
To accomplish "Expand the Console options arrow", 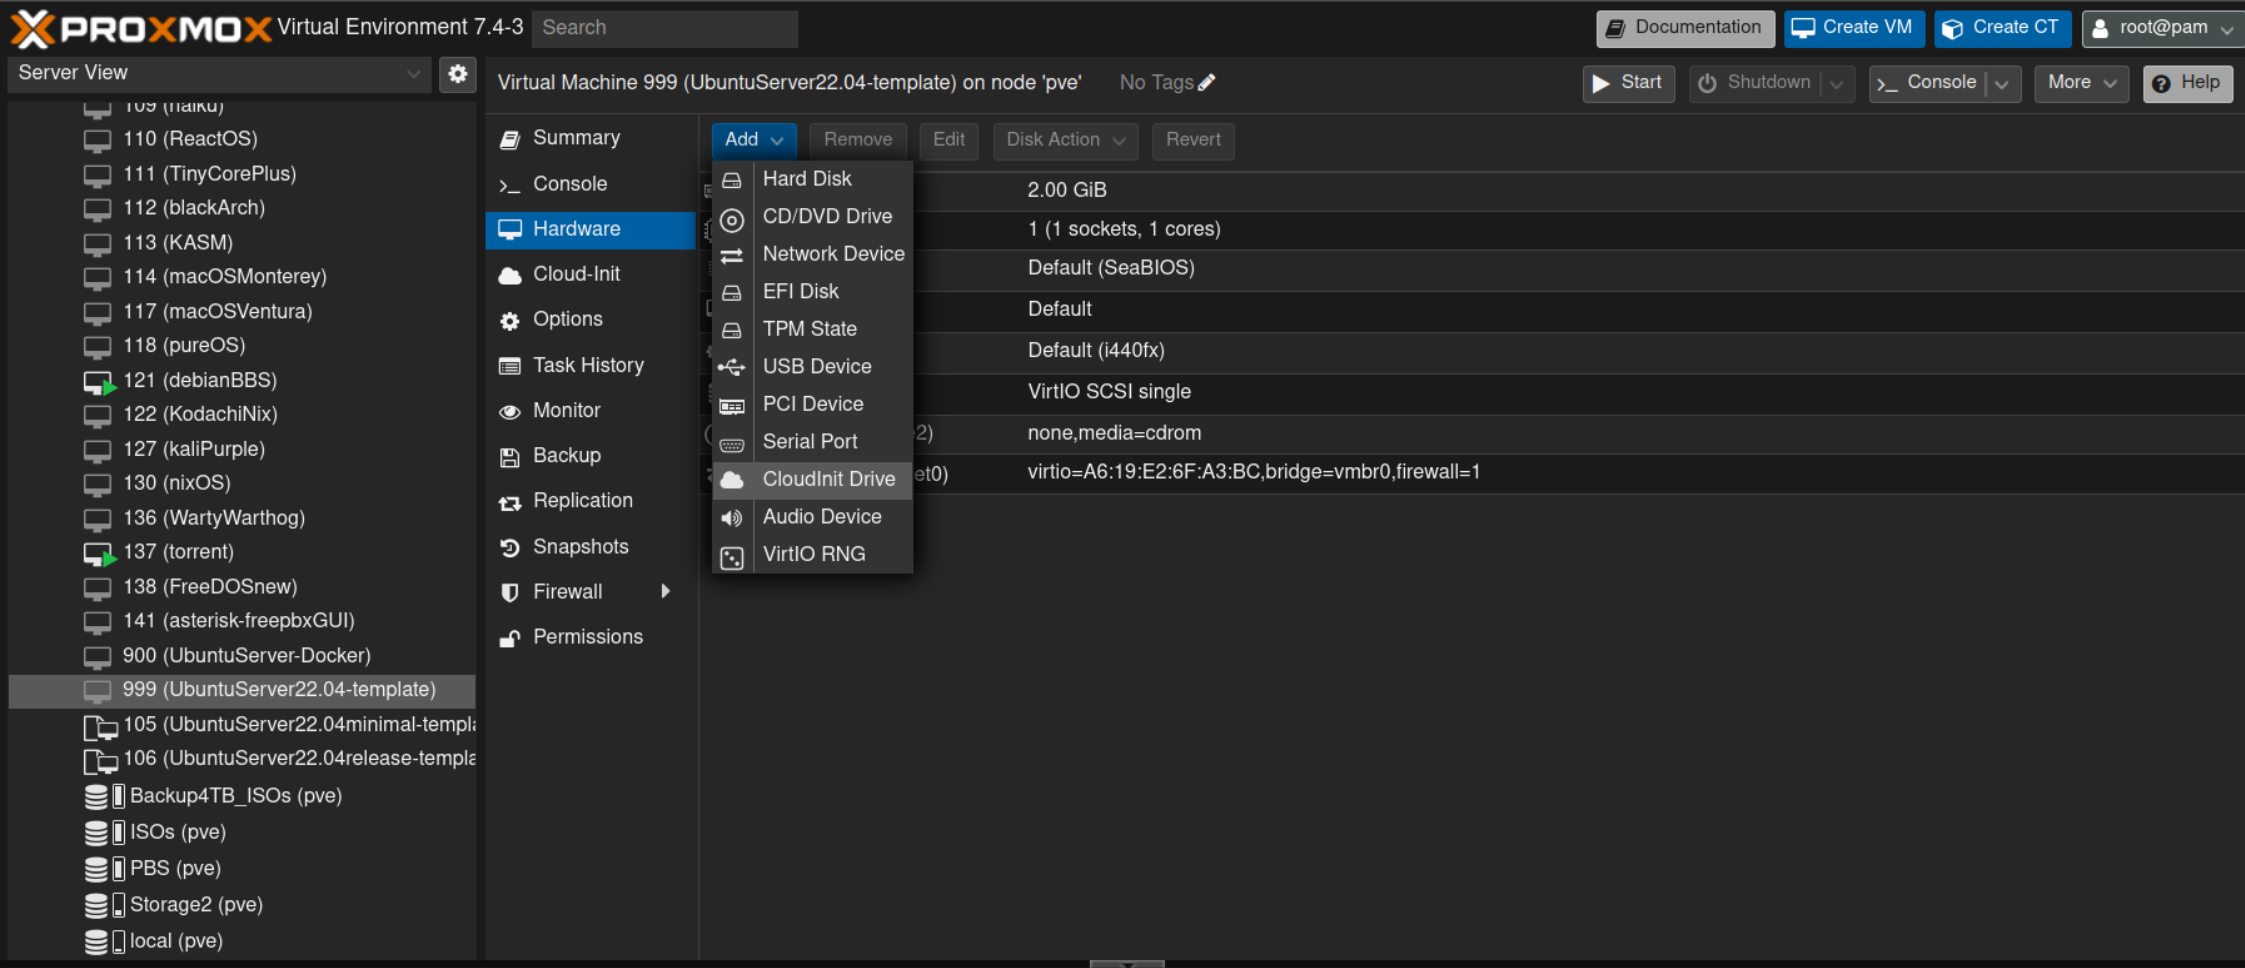I will (2002, 84).
